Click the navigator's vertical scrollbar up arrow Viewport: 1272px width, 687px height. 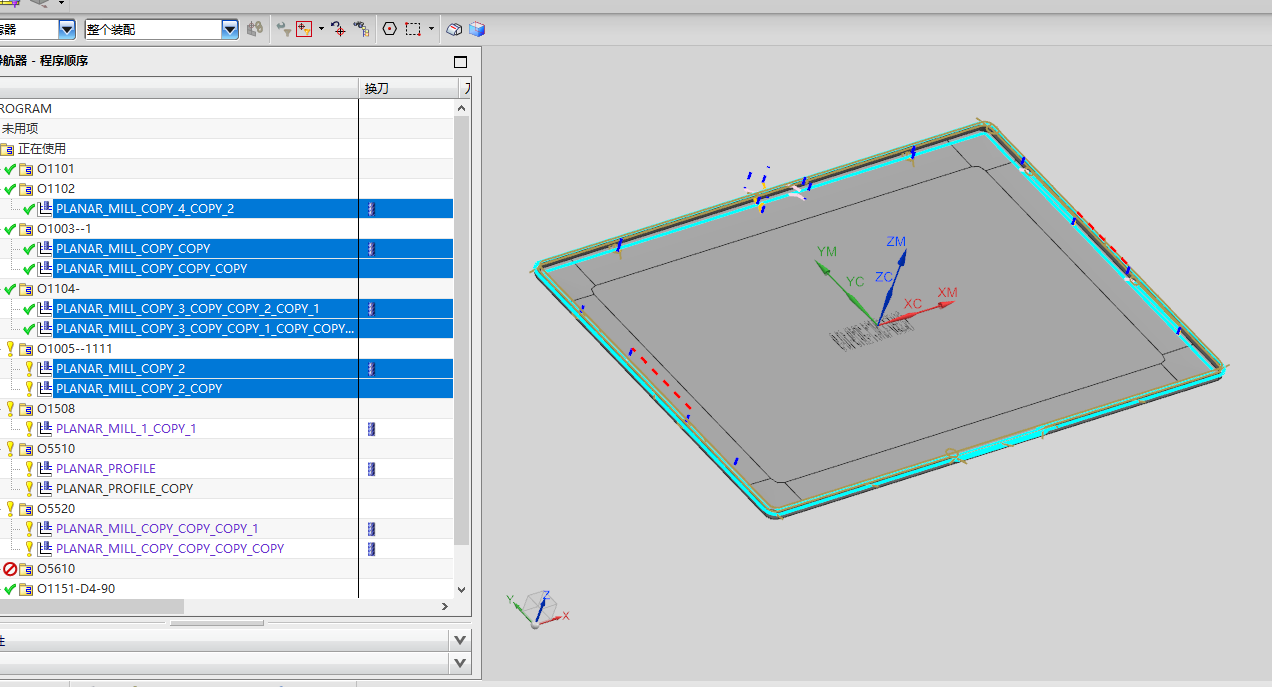pyautogui.click(x=462, y=108)
